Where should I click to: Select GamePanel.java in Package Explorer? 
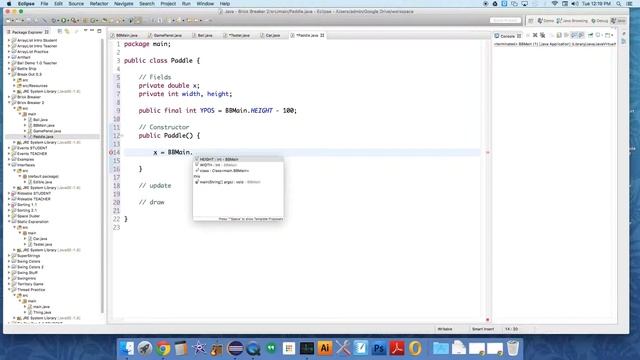click(x=47, y=131)
